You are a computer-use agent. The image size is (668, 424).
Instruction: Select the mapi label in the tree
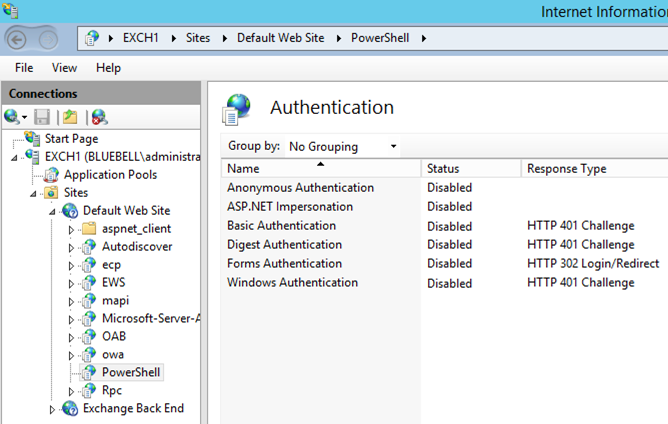[x=115, y=301]
